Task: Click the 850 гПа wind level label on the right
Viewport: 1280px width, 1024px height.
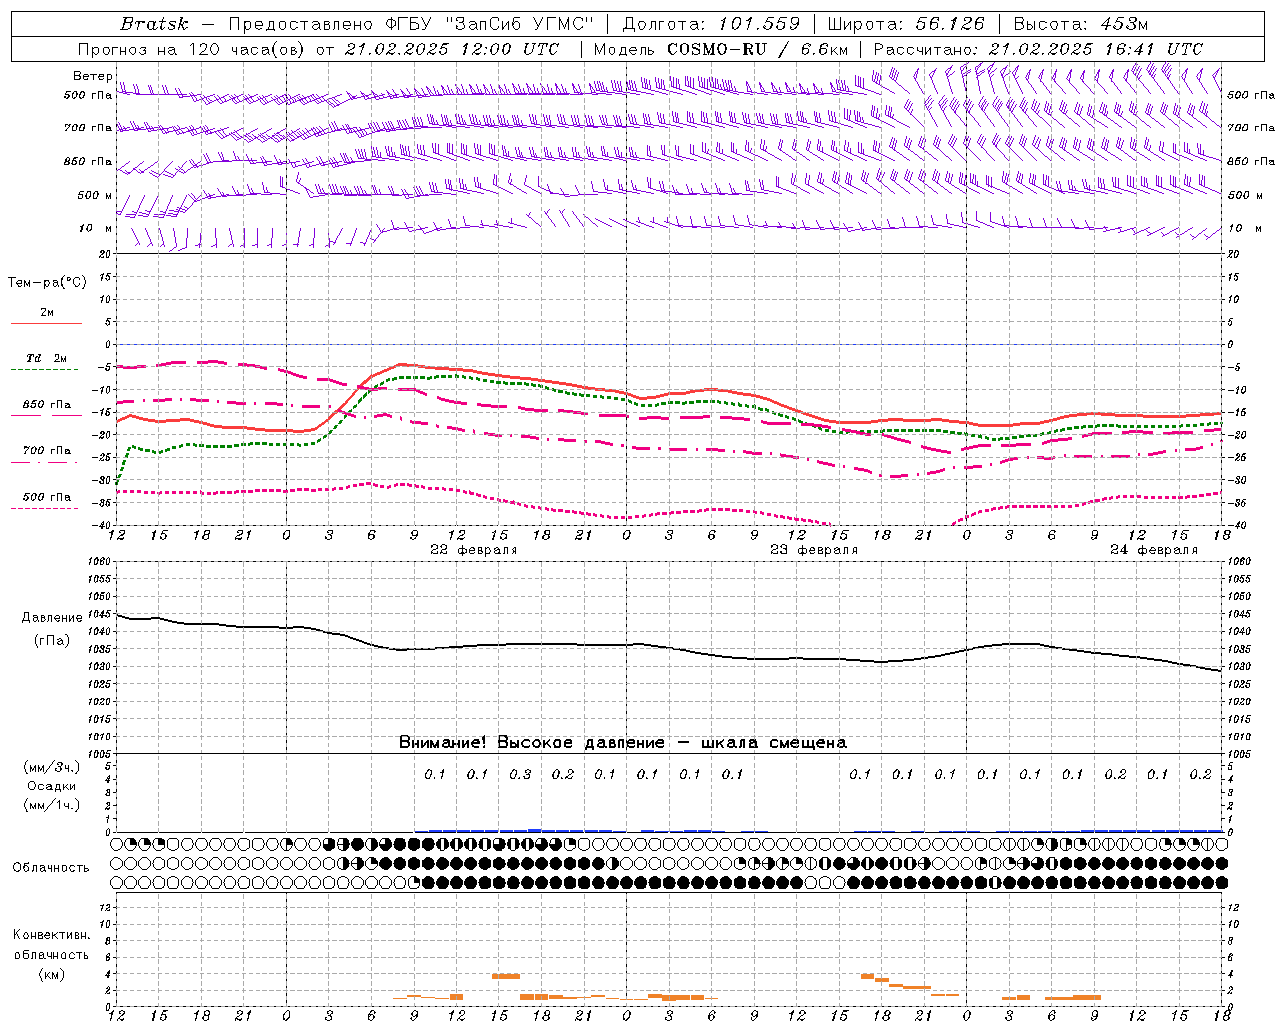Action: (x=1251, y=161)
